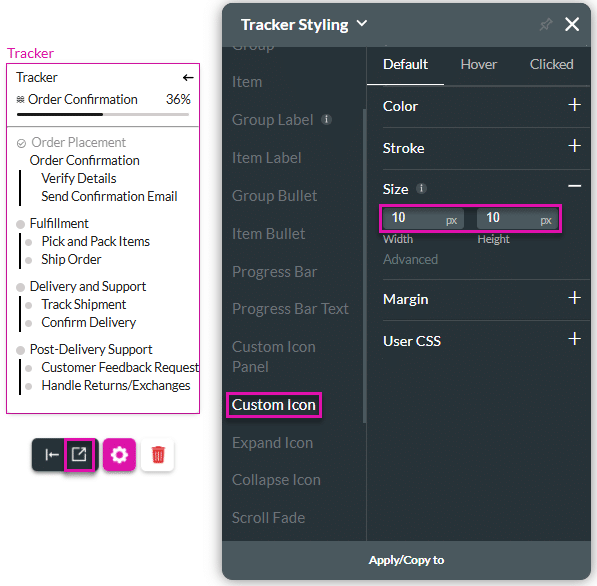
Task: Click the Width size input field
Action: [423, 218]
